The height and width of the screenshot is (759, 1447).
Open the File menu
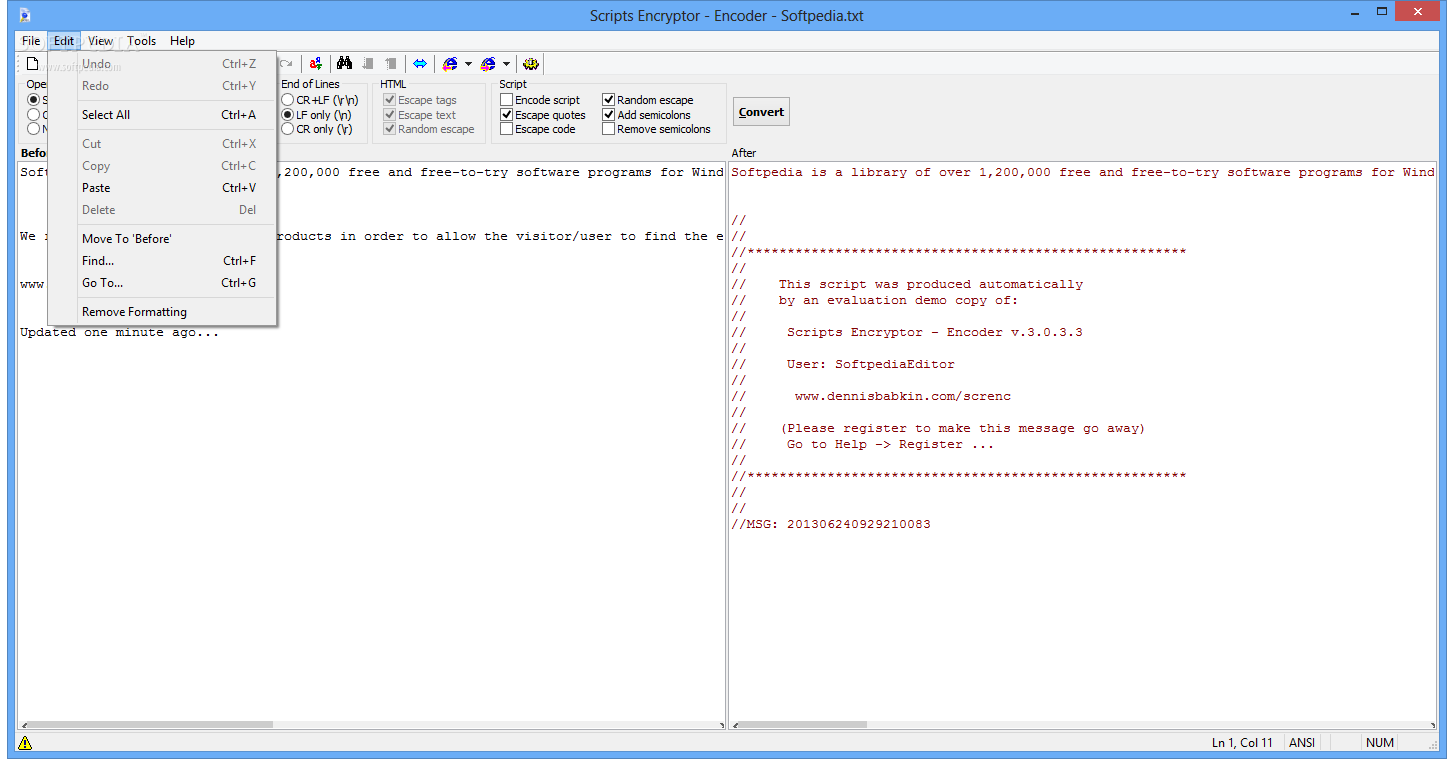31,41
